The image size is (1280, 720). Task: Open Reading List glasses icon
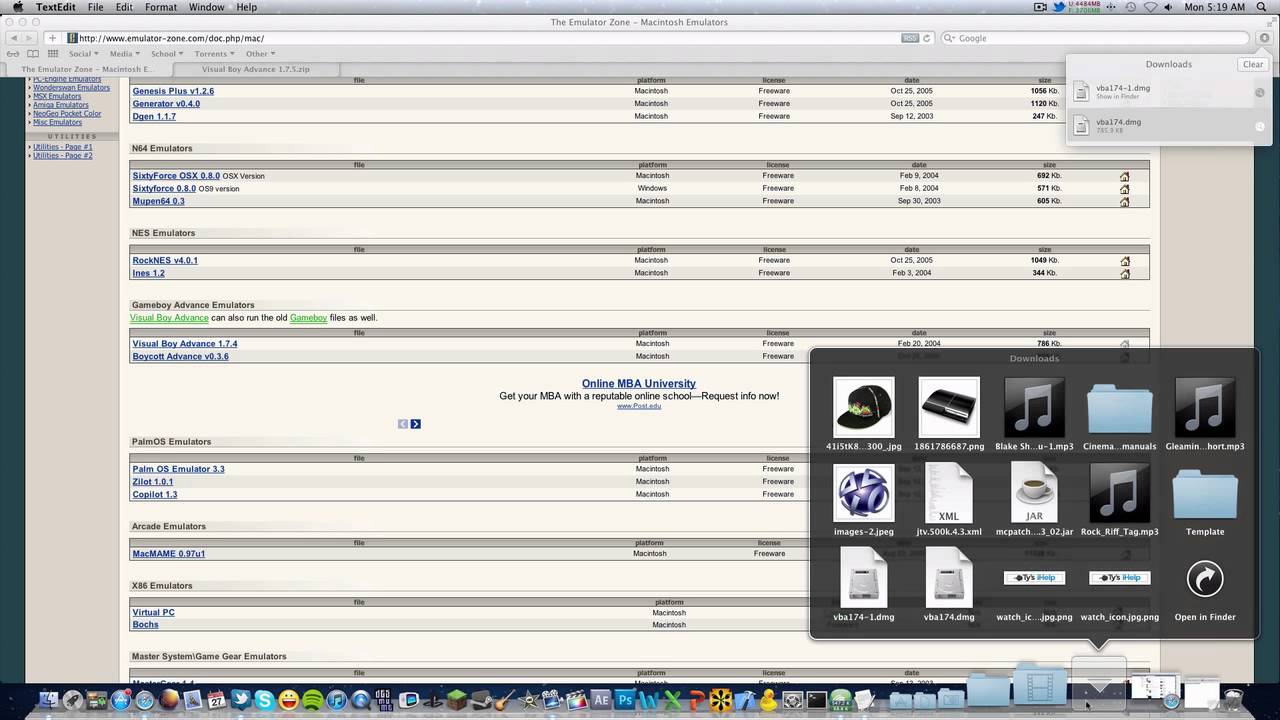pyautogui.click(x=14, y=54)
